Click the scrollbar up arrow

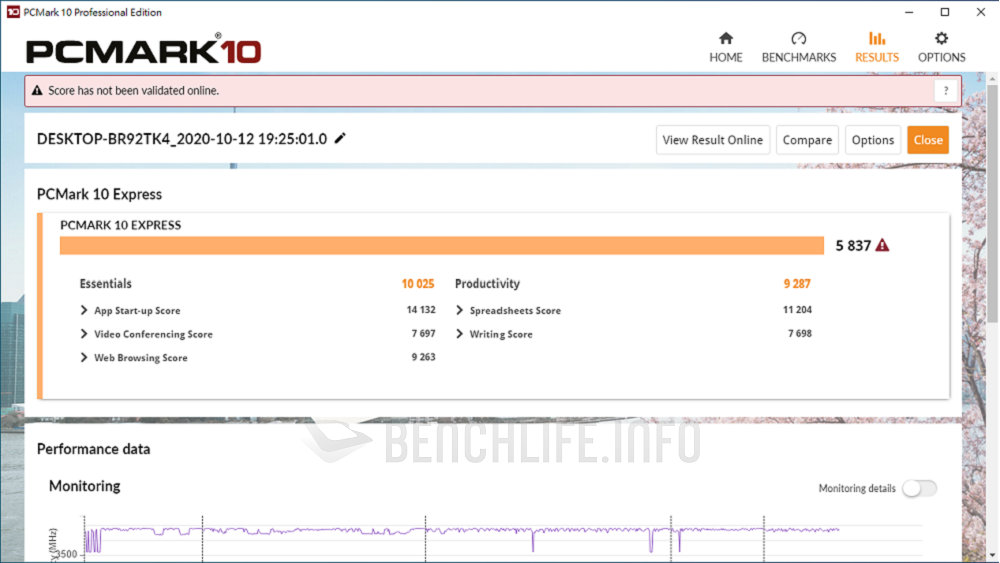pyautogui.click(x=992, y=78)
